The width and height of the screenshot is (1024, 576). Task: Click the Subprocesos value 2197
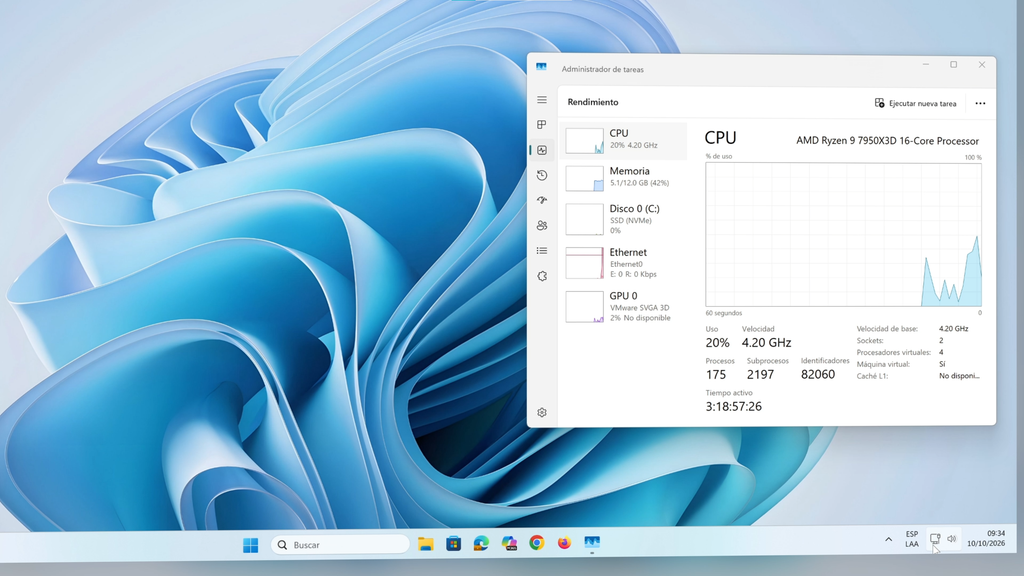760,374
